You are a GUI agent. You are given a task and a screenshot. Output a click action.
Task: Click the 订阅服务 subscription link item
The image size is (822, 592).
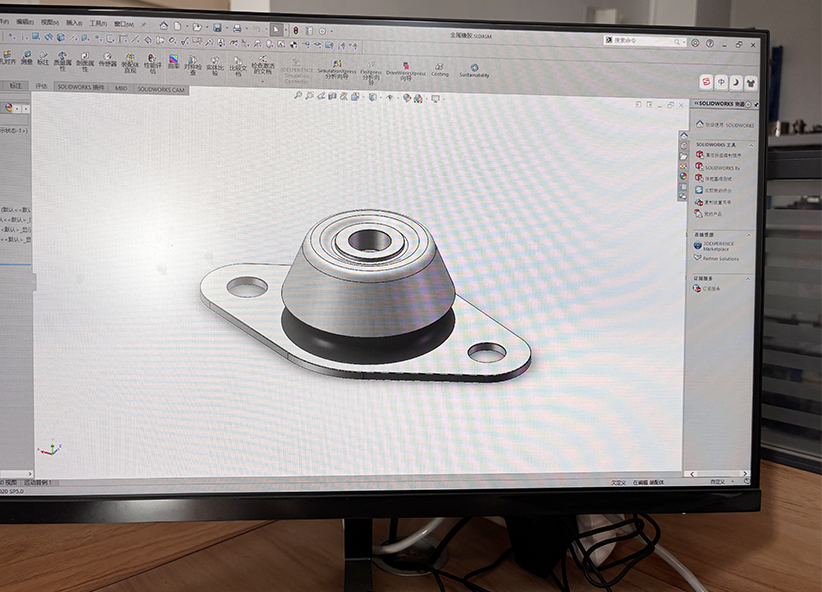(708, 288)
